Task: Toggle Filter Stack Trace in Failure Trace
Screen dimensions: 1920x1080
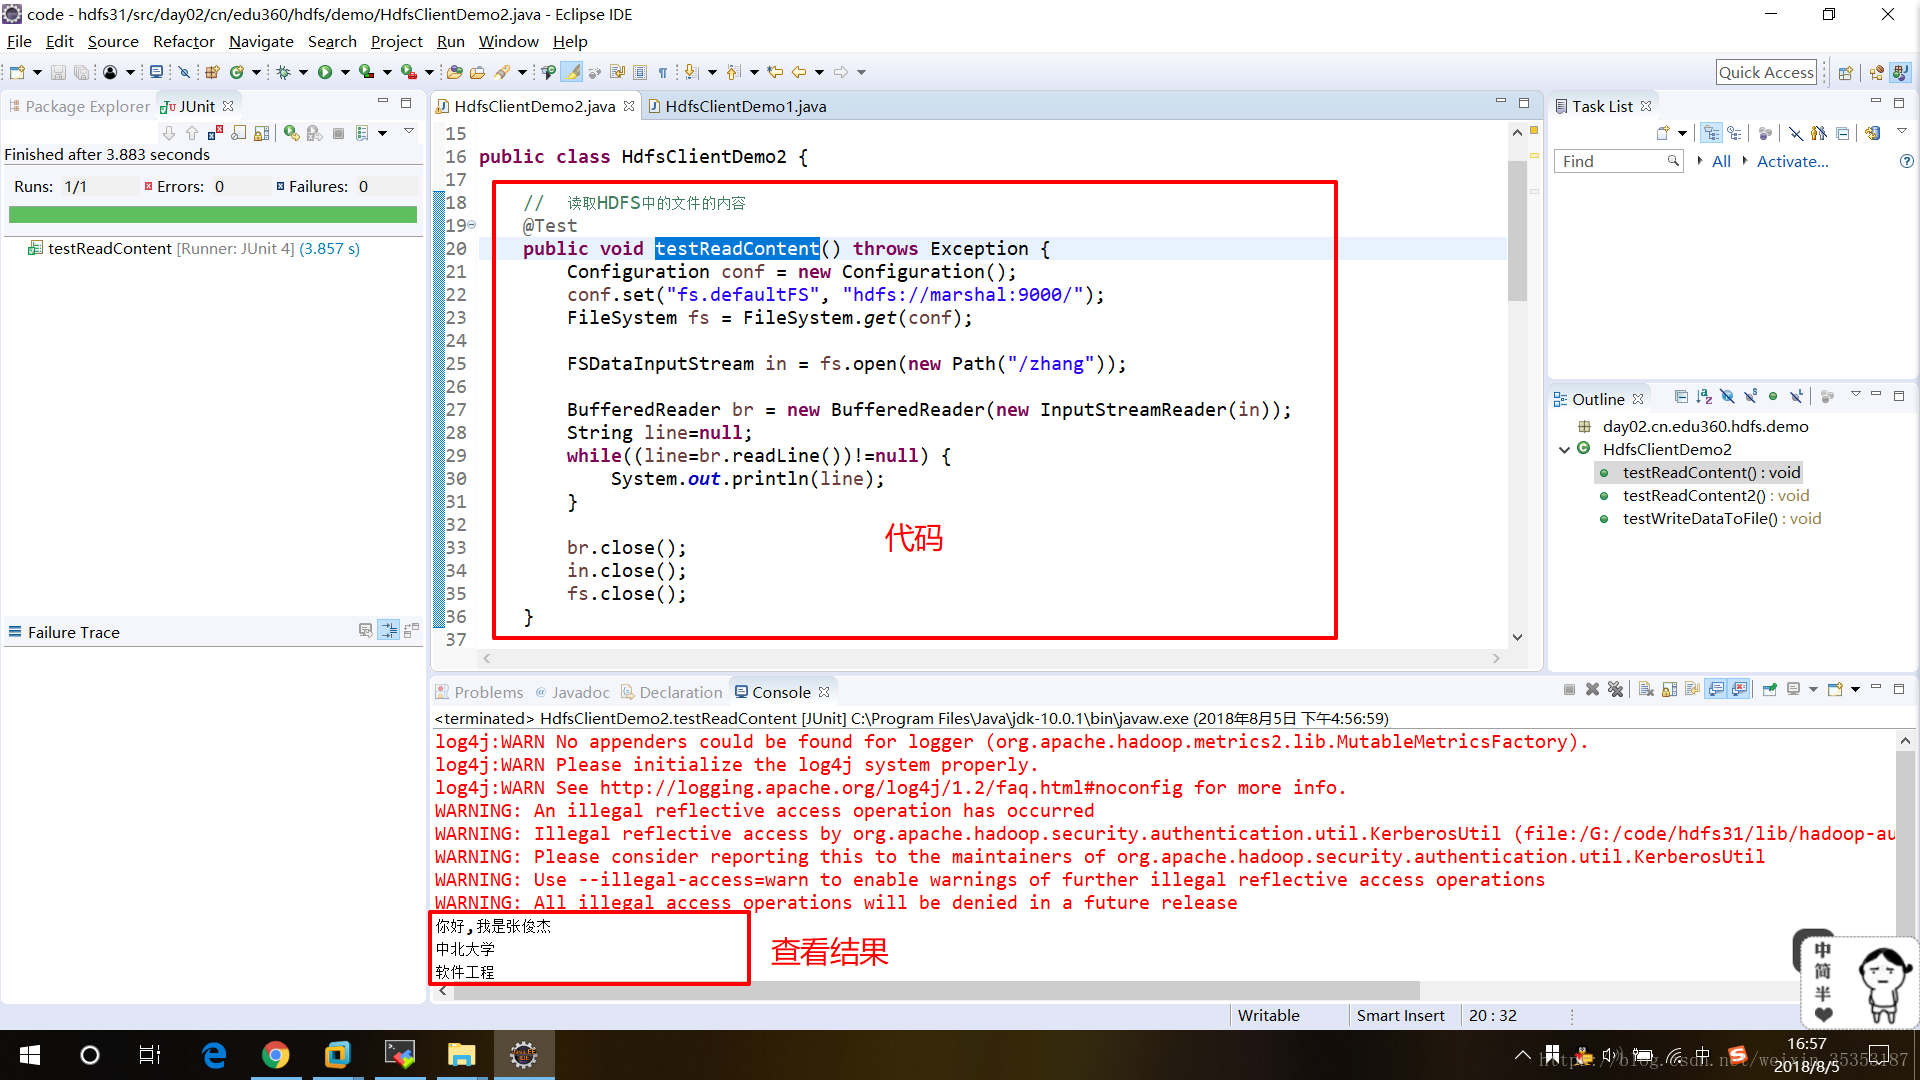Action: pos(388,630)
